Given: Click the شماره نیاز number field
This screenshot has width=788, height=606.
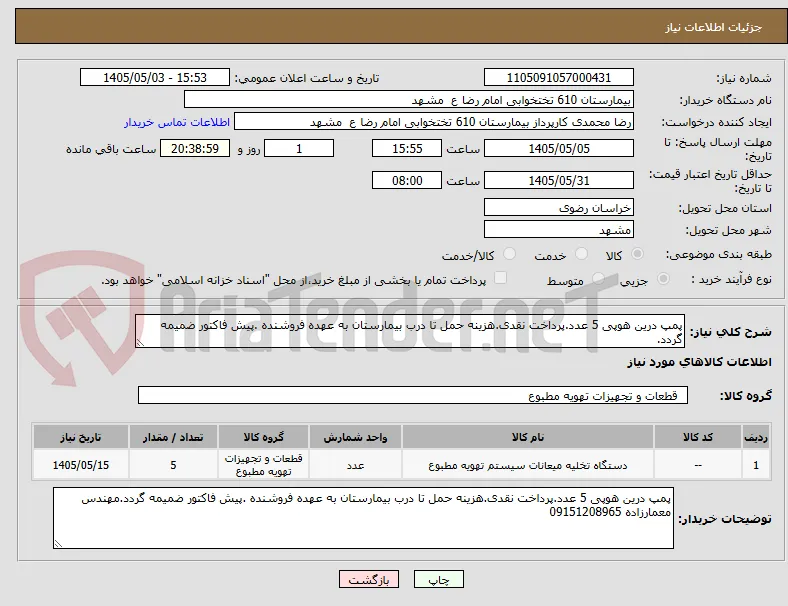Looking at the screenshot, I should [558, 77].
